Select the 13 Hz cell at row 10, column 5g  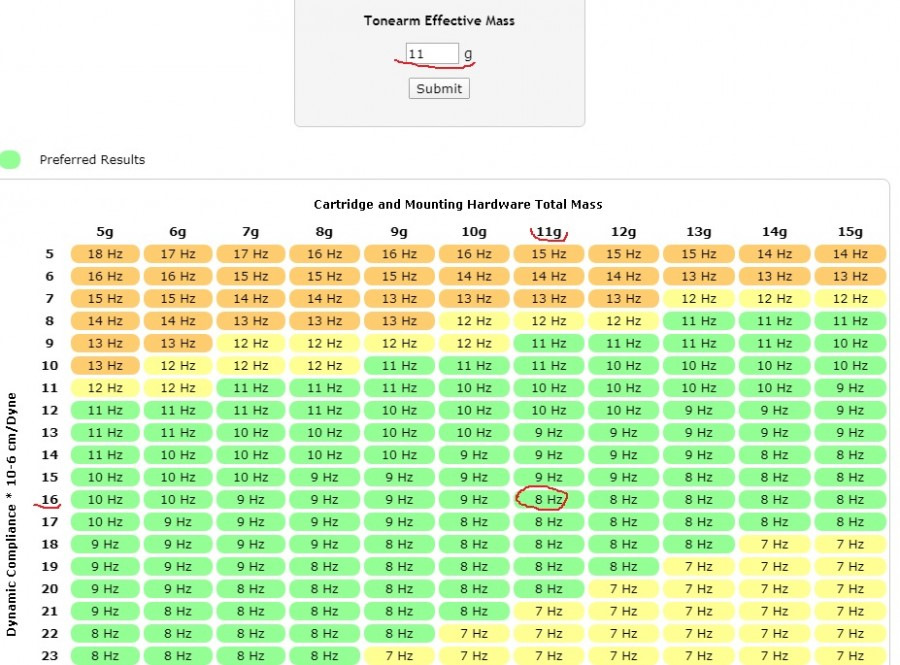point(105,366)
